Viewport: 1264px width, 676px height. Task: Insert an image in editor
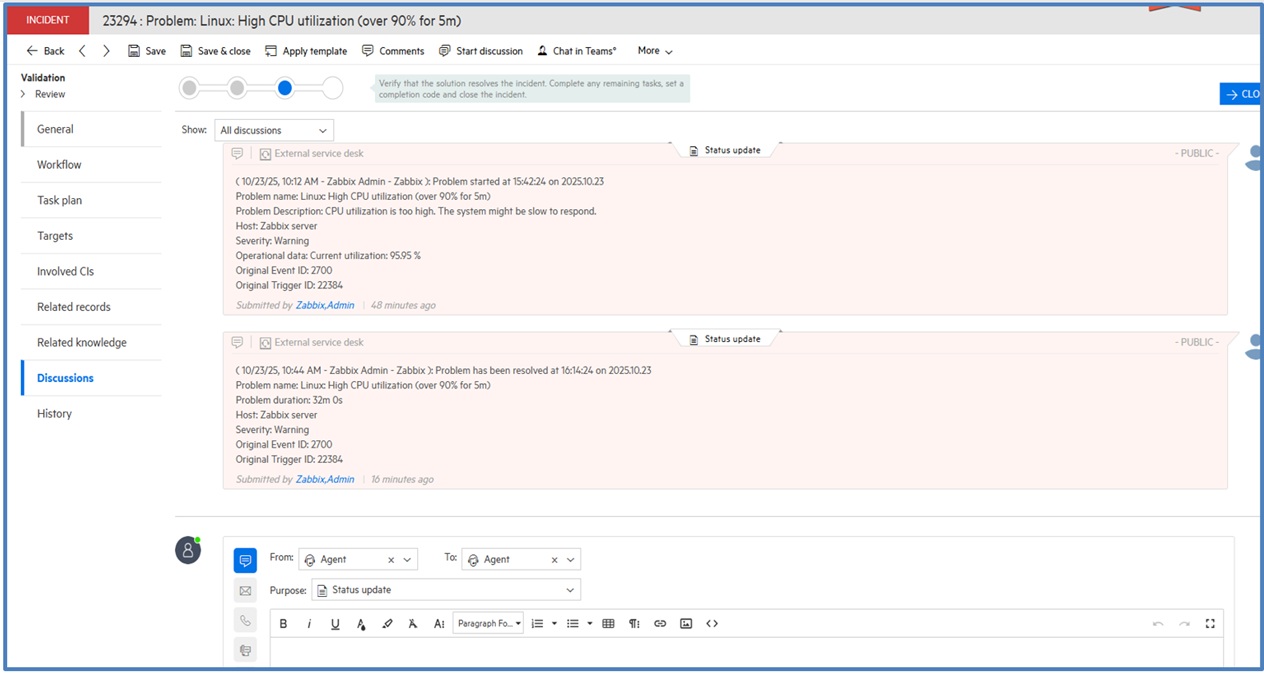coord(686,623)
